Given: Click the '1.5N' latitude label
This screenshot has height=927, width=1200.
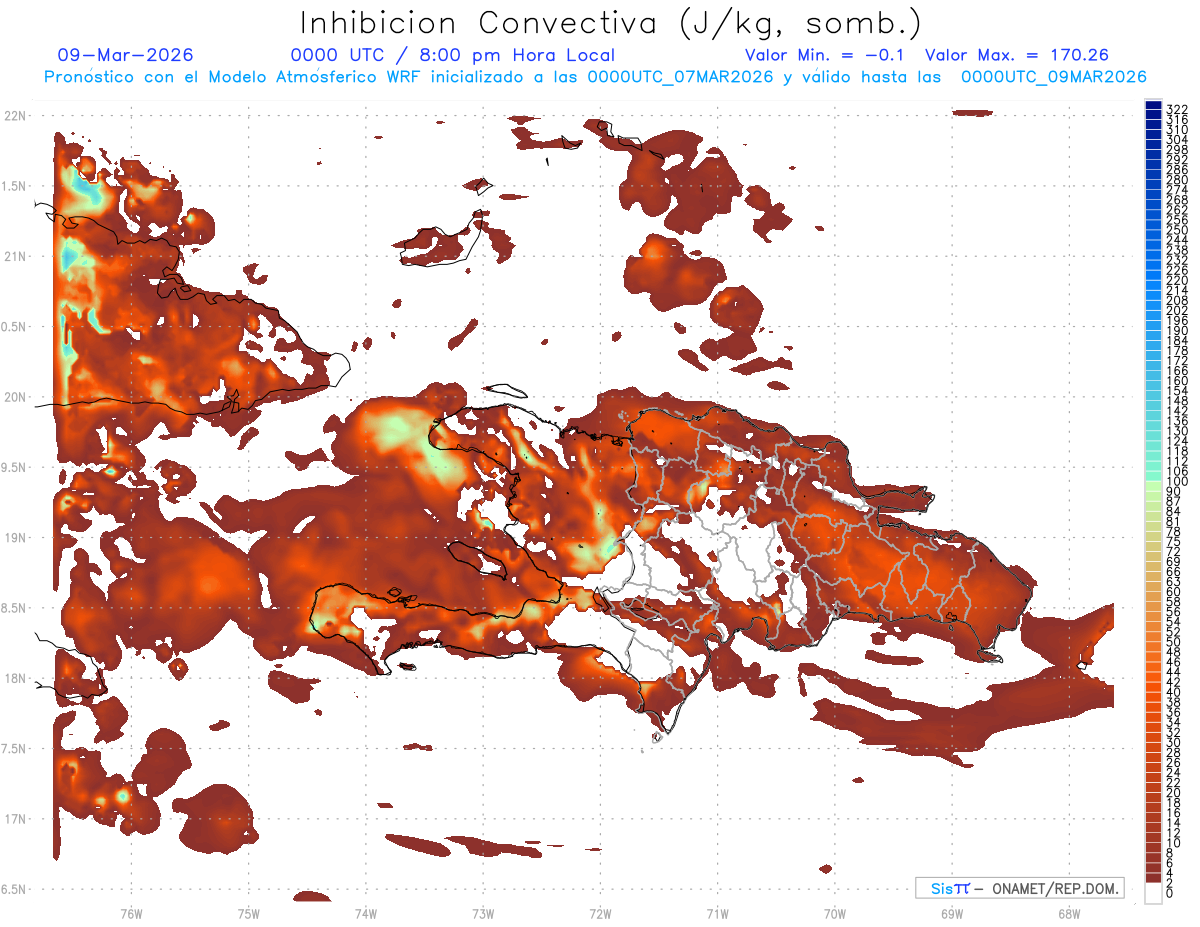Looking at the screenshot, I should [15, 186].
